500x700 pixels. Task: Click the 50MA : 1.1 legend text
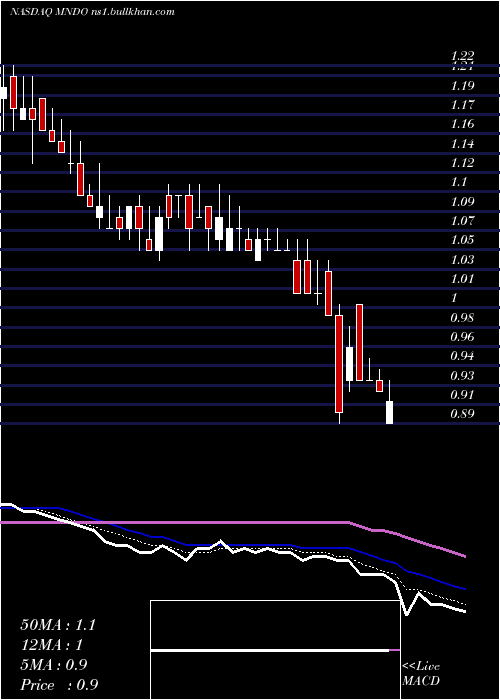(58, 625)
